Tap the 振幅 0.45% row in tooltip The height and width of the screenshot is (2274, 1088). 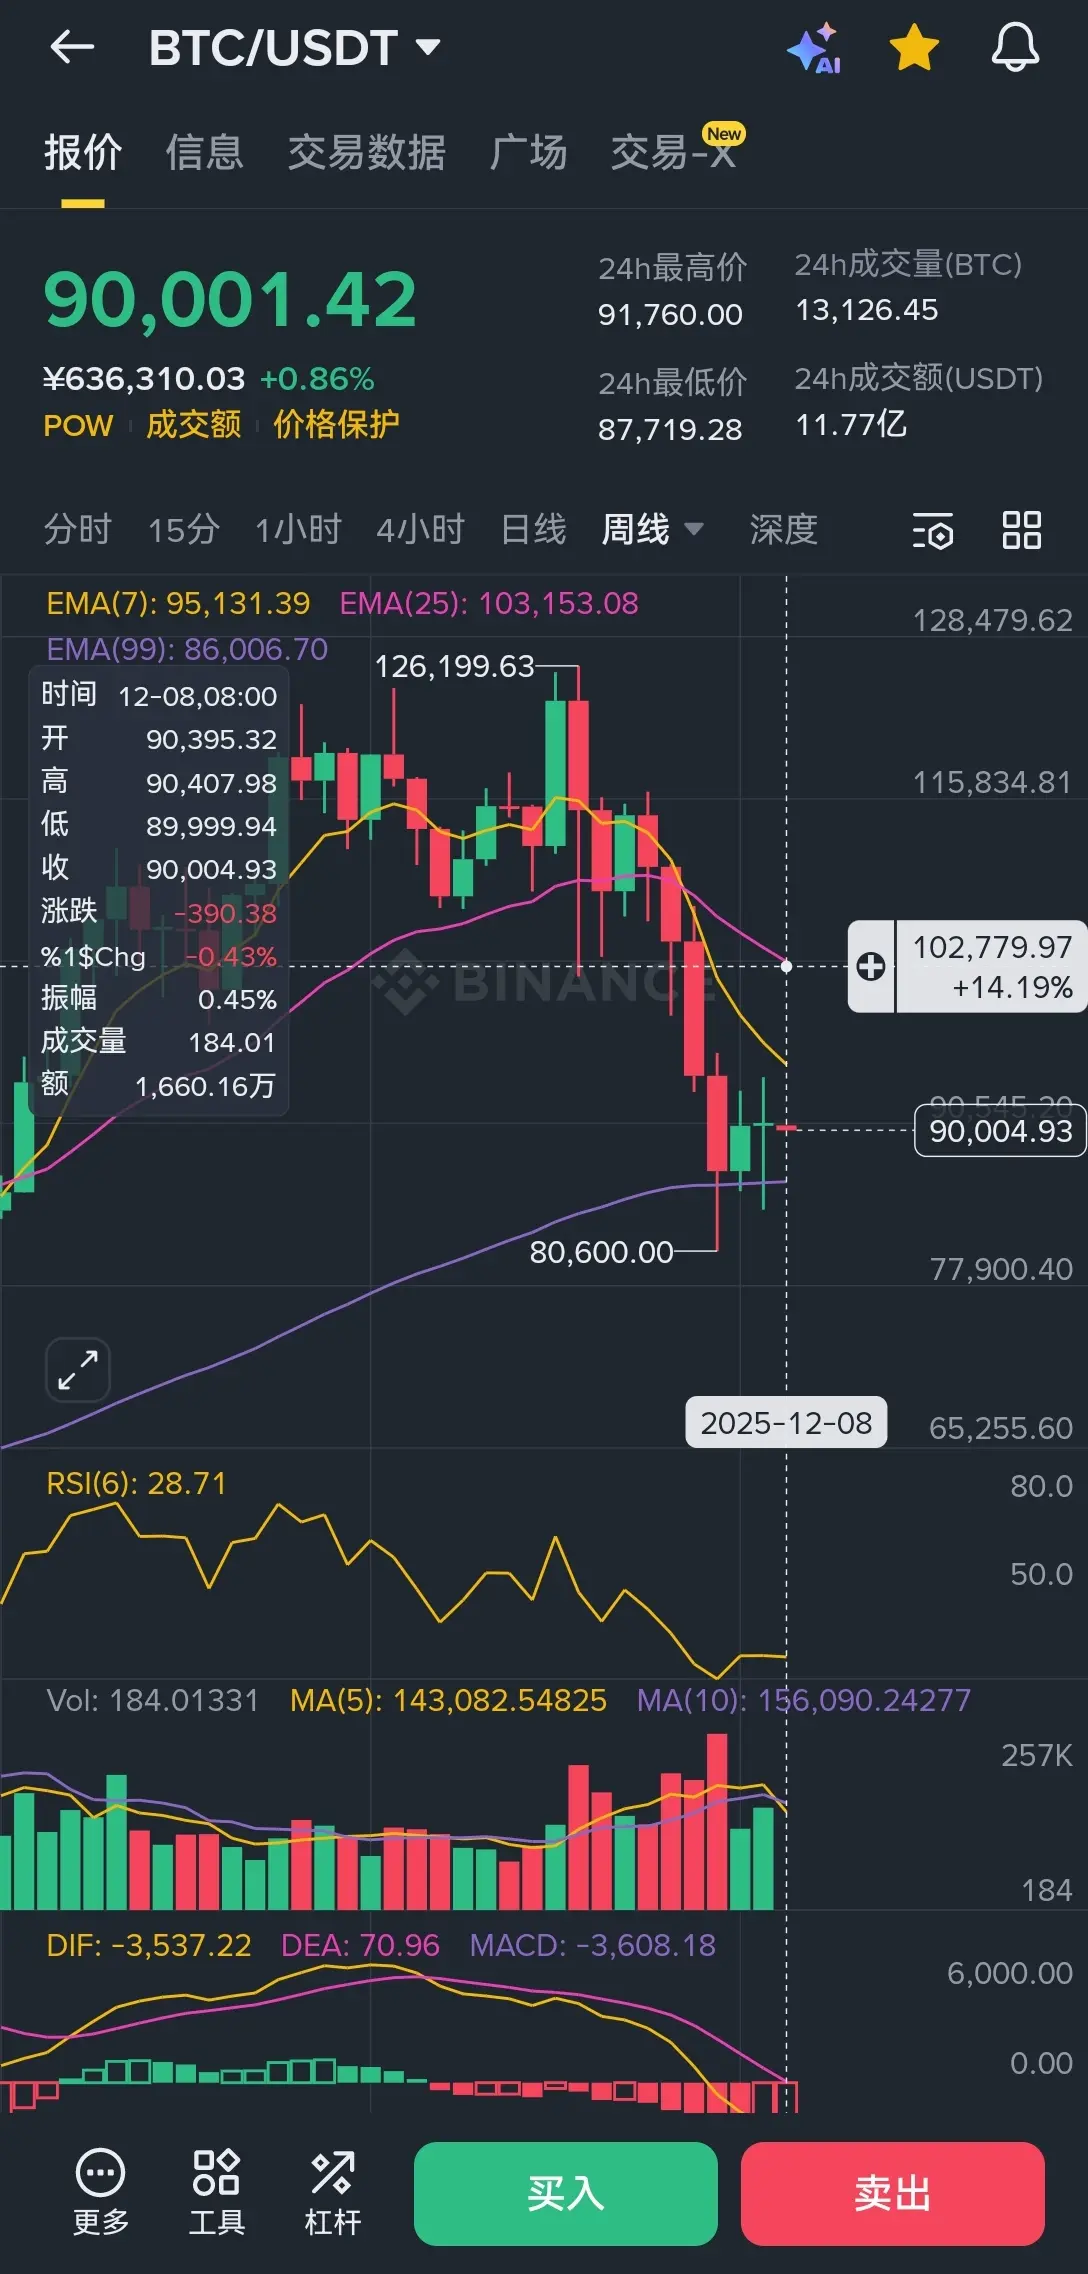coord(159,999)
